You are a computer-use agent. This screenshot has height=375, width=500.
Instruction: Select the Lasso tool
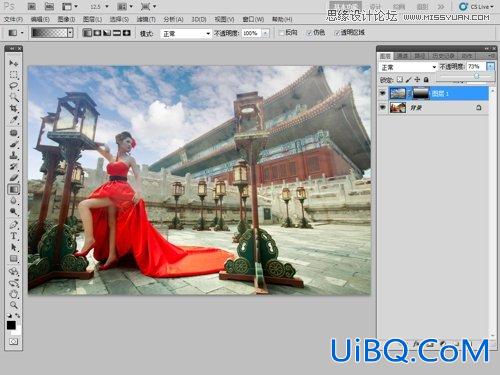tap(13, 86)
